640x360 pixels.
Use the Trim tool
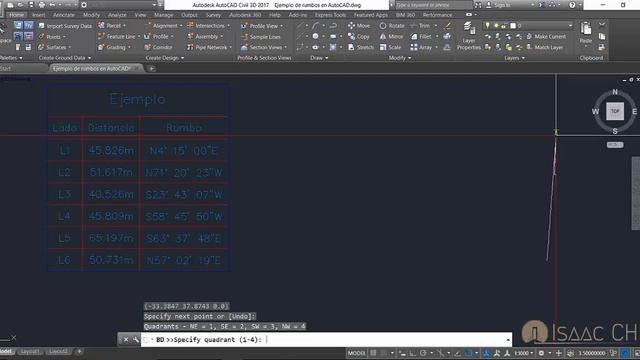pyautogui.click(x=420, y=26)
